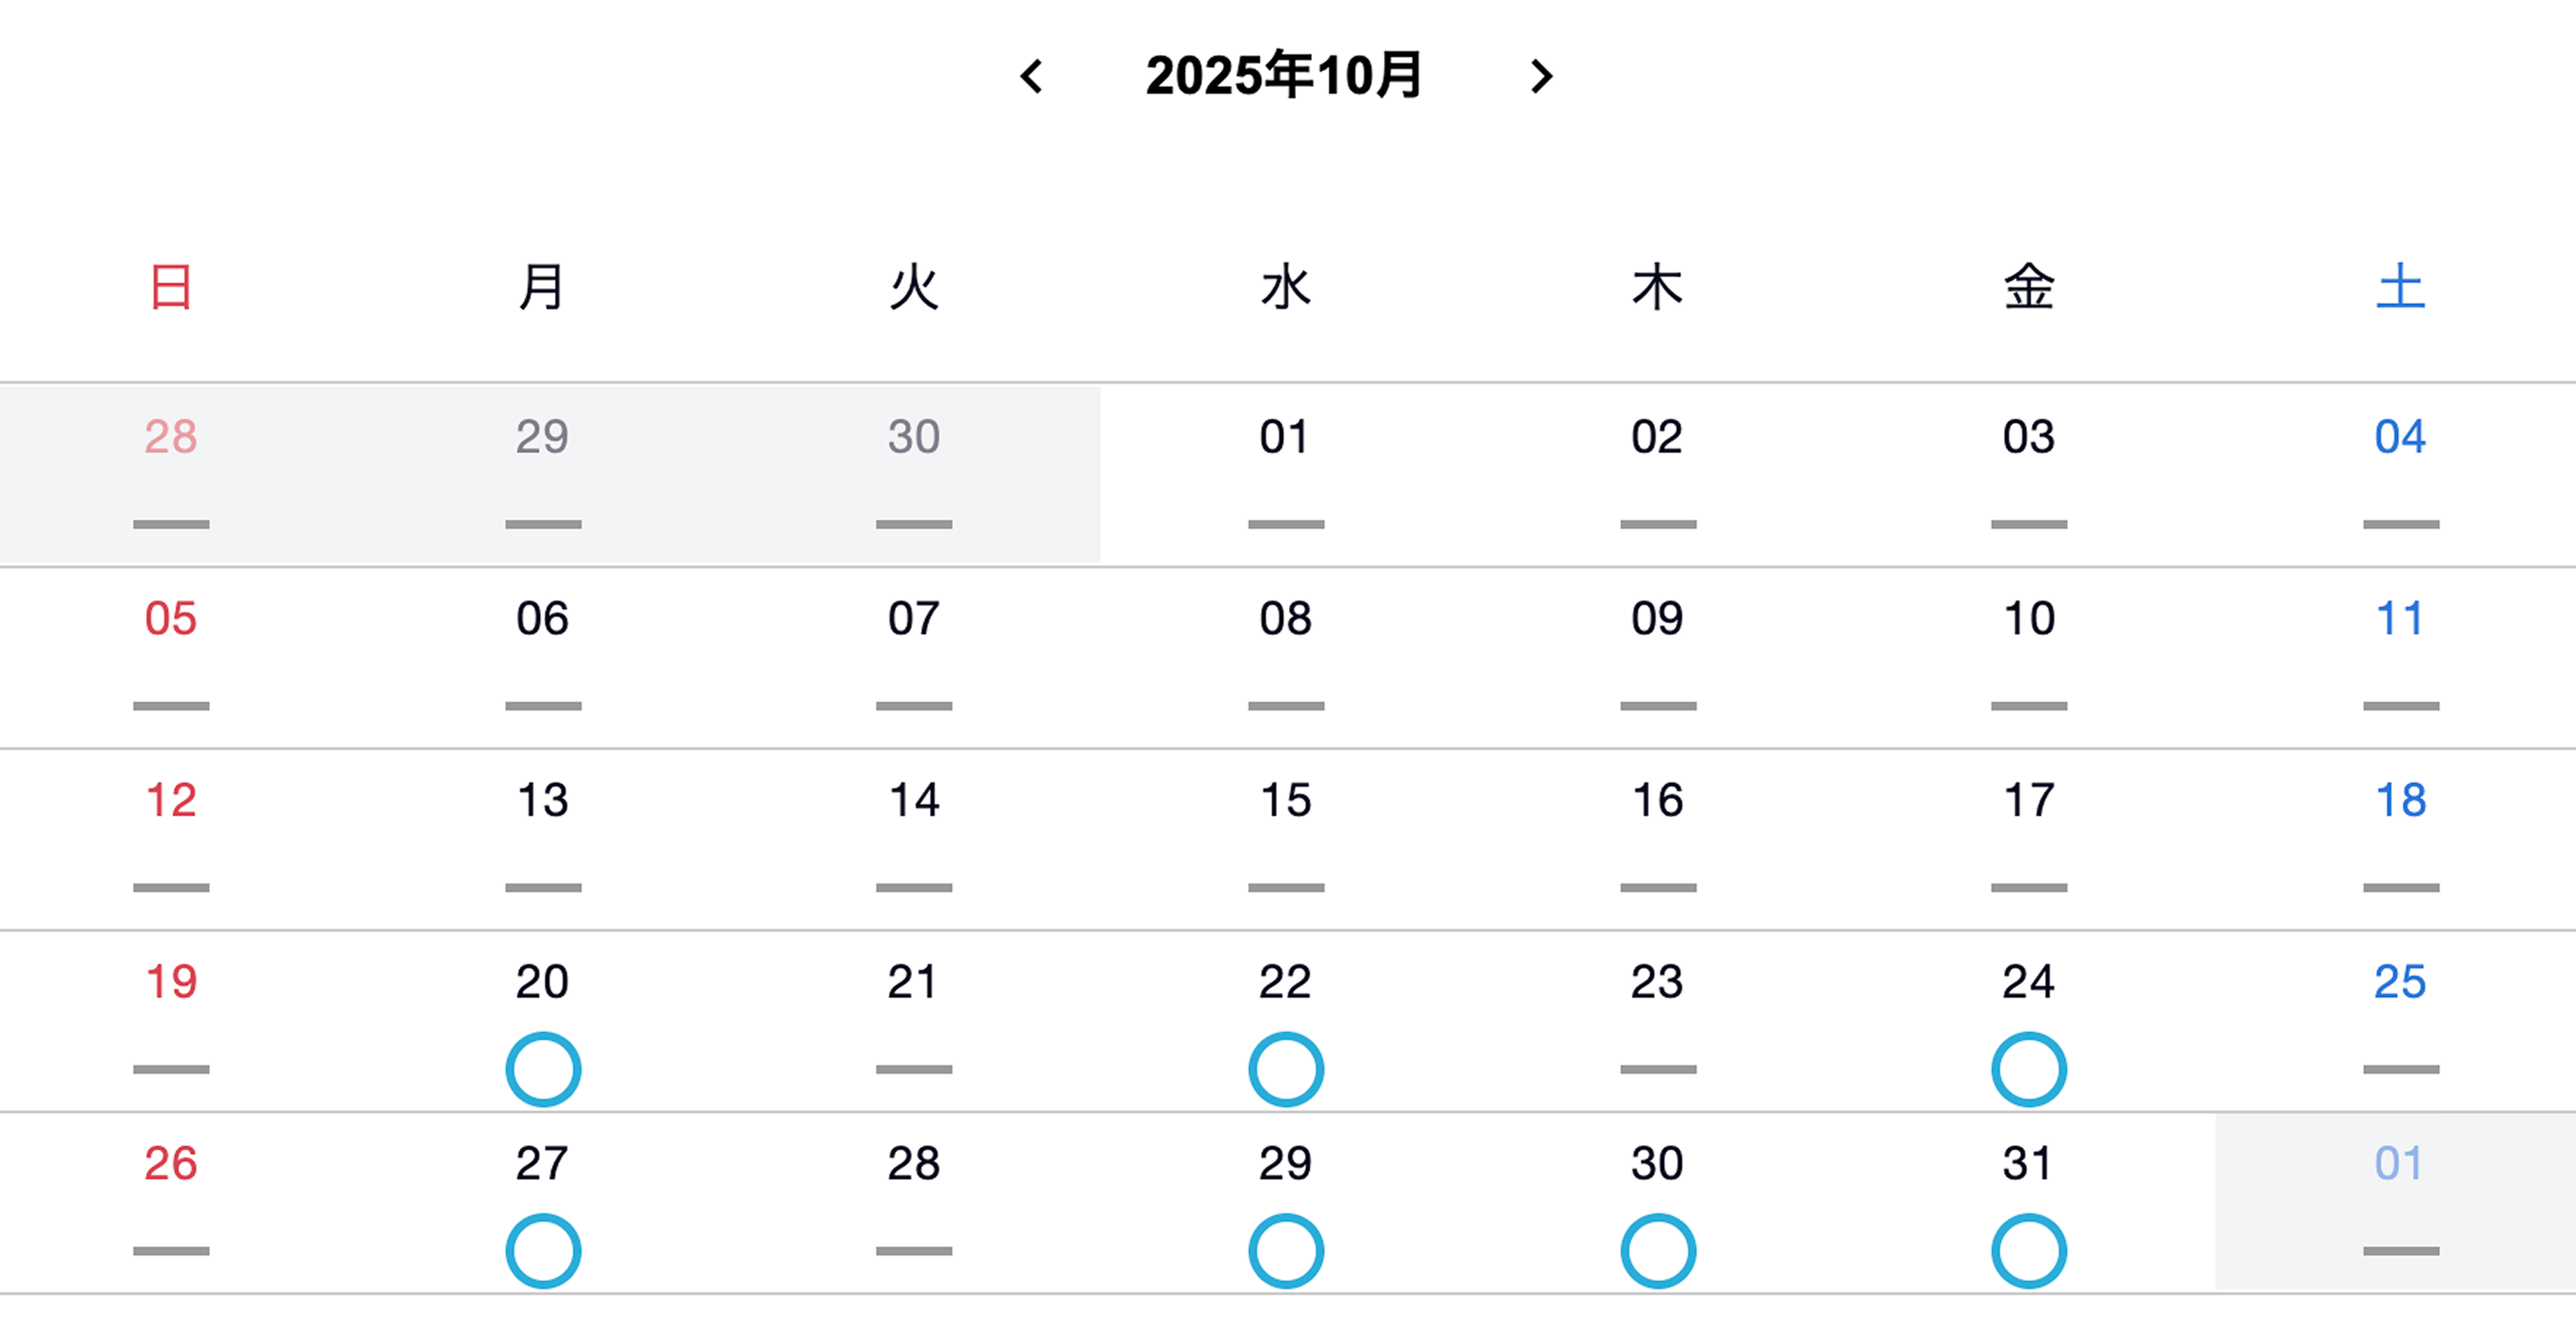Screen dimensions: 2576x1342
Task: Click the greyed-out November 01 cell
Action: 2398,1200
